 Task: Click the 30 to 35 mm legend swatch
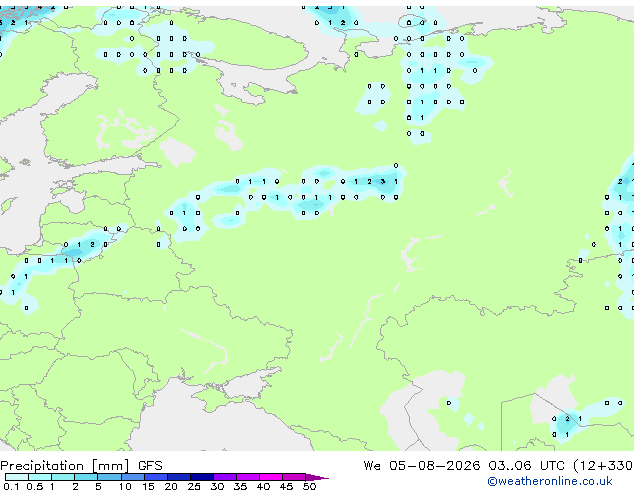click(225, 477)
